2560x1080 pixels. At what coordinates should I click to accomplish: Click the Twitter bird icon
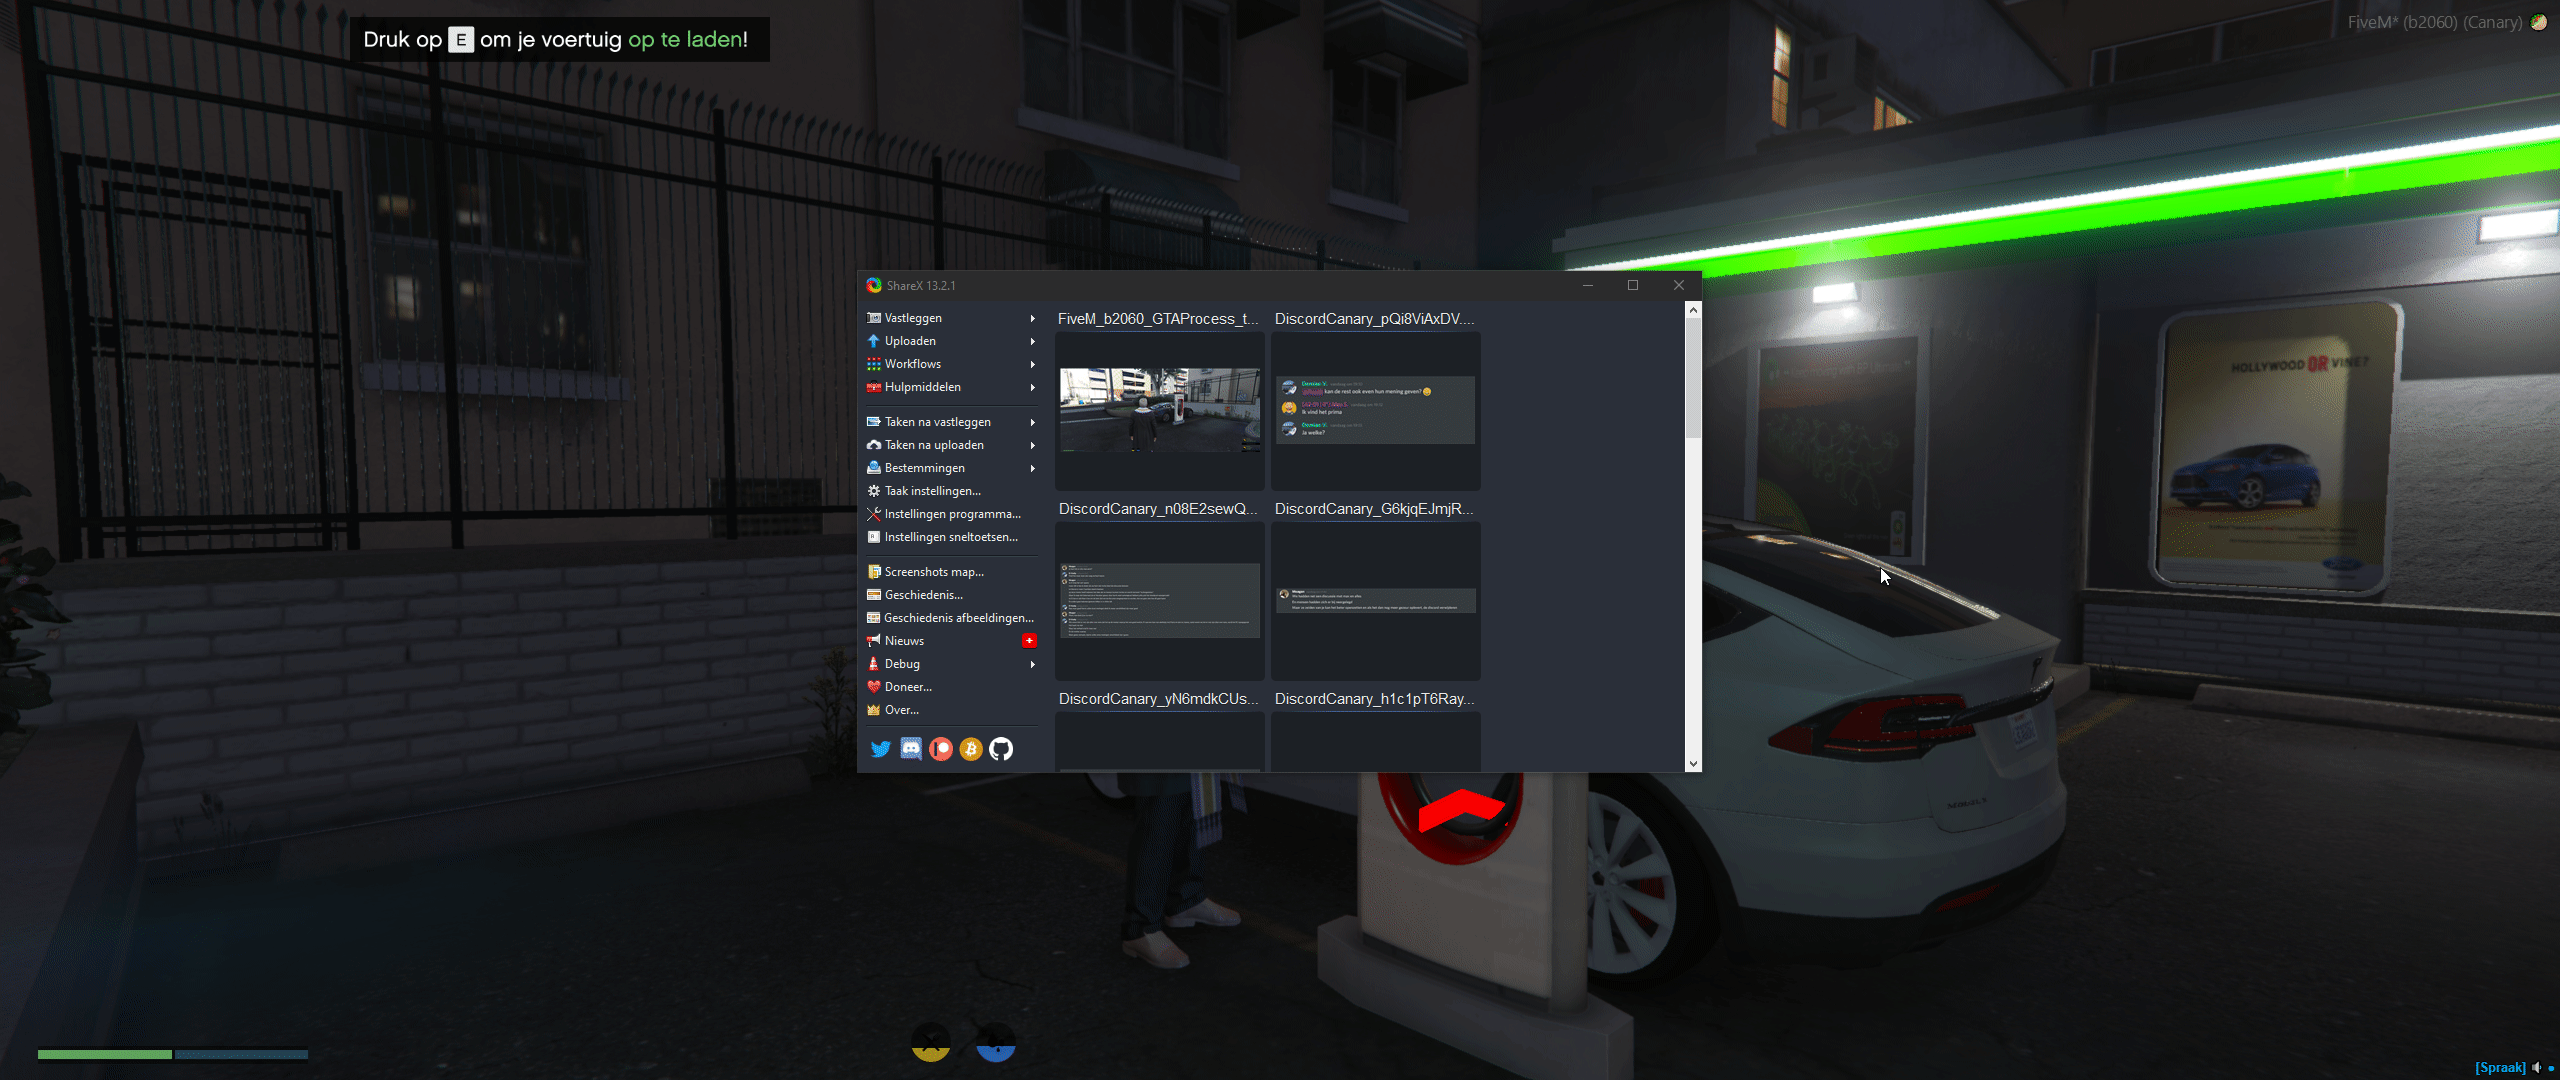[x=880, y=749]
